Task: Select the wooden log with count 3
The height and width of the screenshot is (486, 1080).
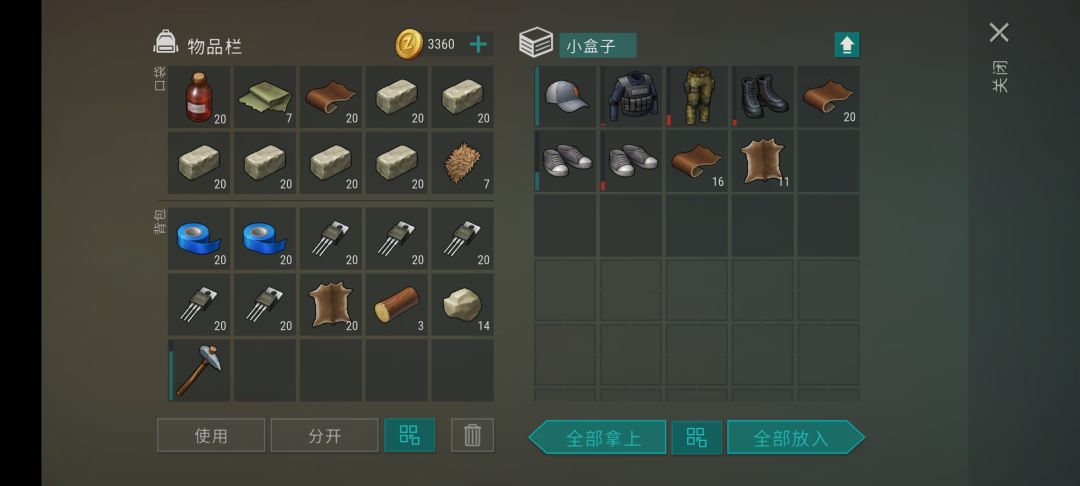Action: [396, 304]
